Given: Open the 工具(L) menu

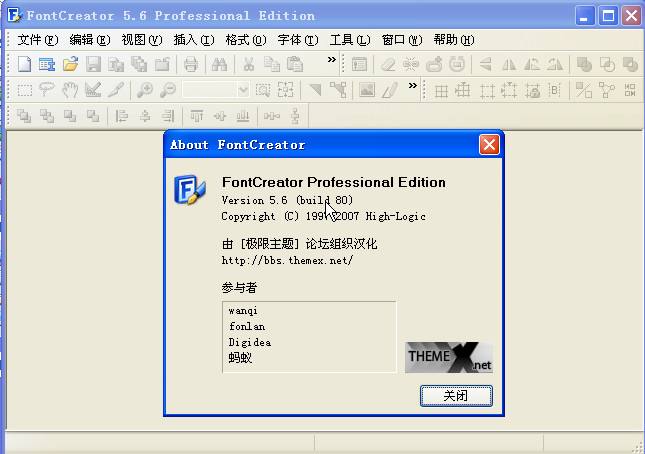Looking at the screenshot, I should pos(350,40).
